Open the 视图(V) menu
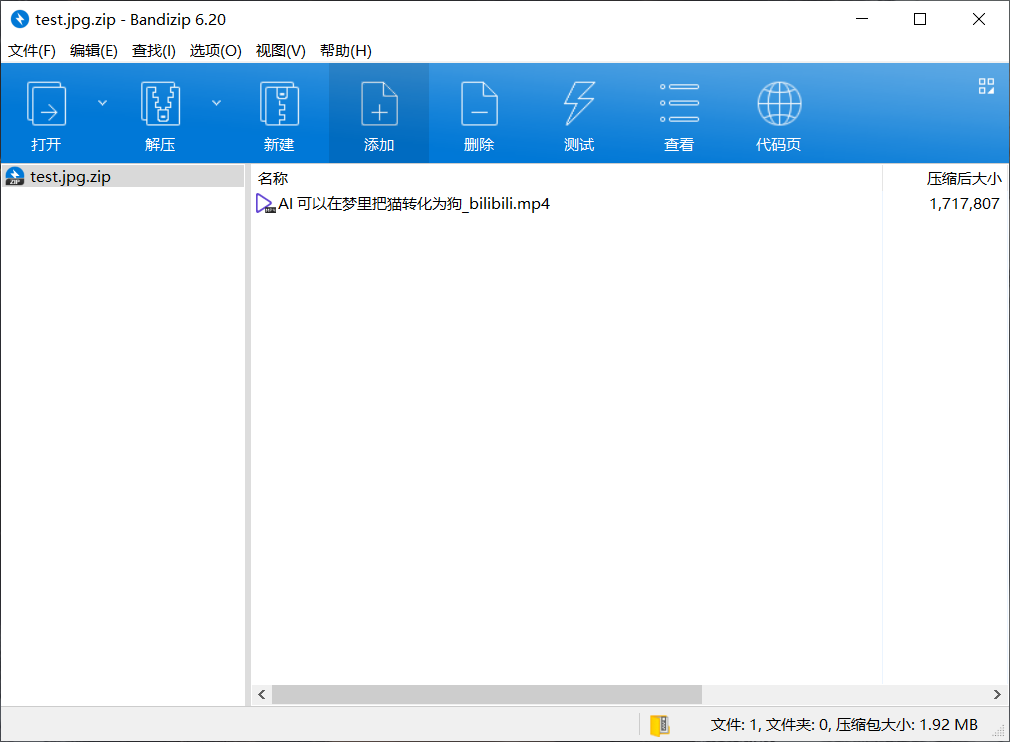The image size is (1010, 742). coord(281,51)
